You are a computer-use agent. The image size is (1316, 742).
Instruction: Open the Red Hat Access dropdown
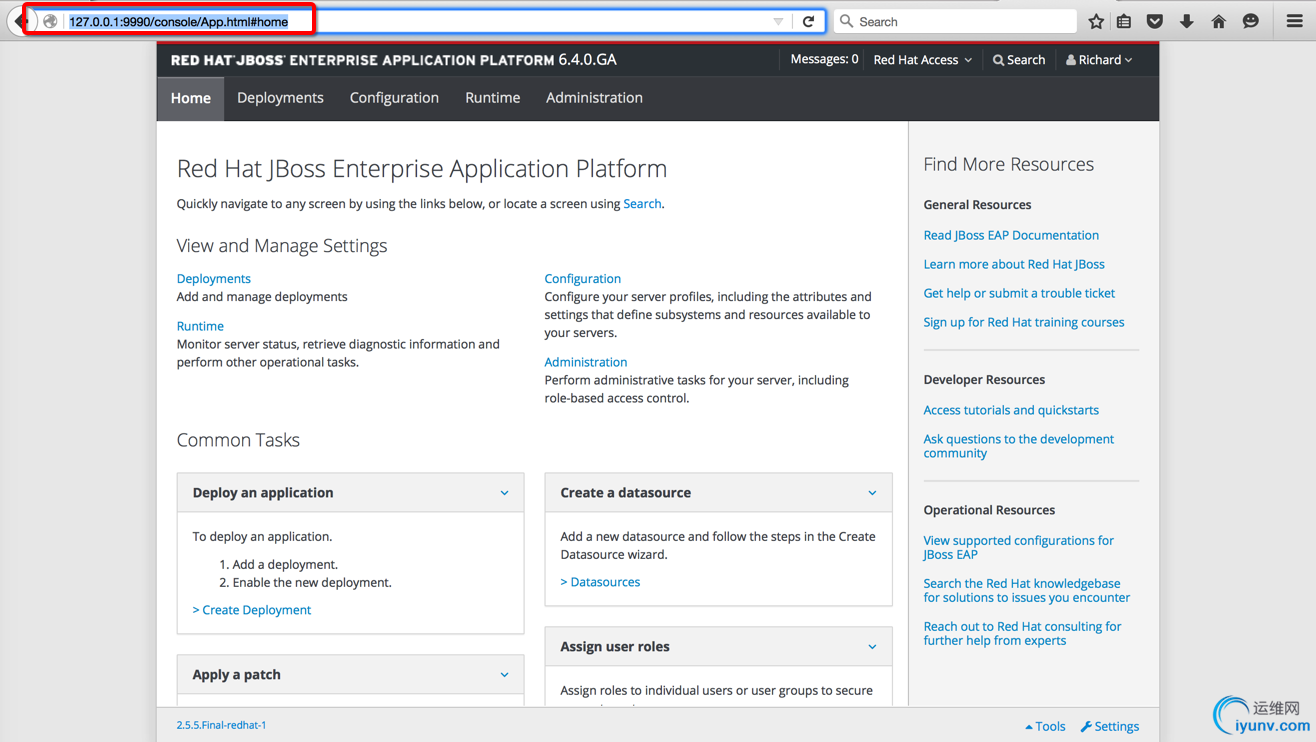922,60
